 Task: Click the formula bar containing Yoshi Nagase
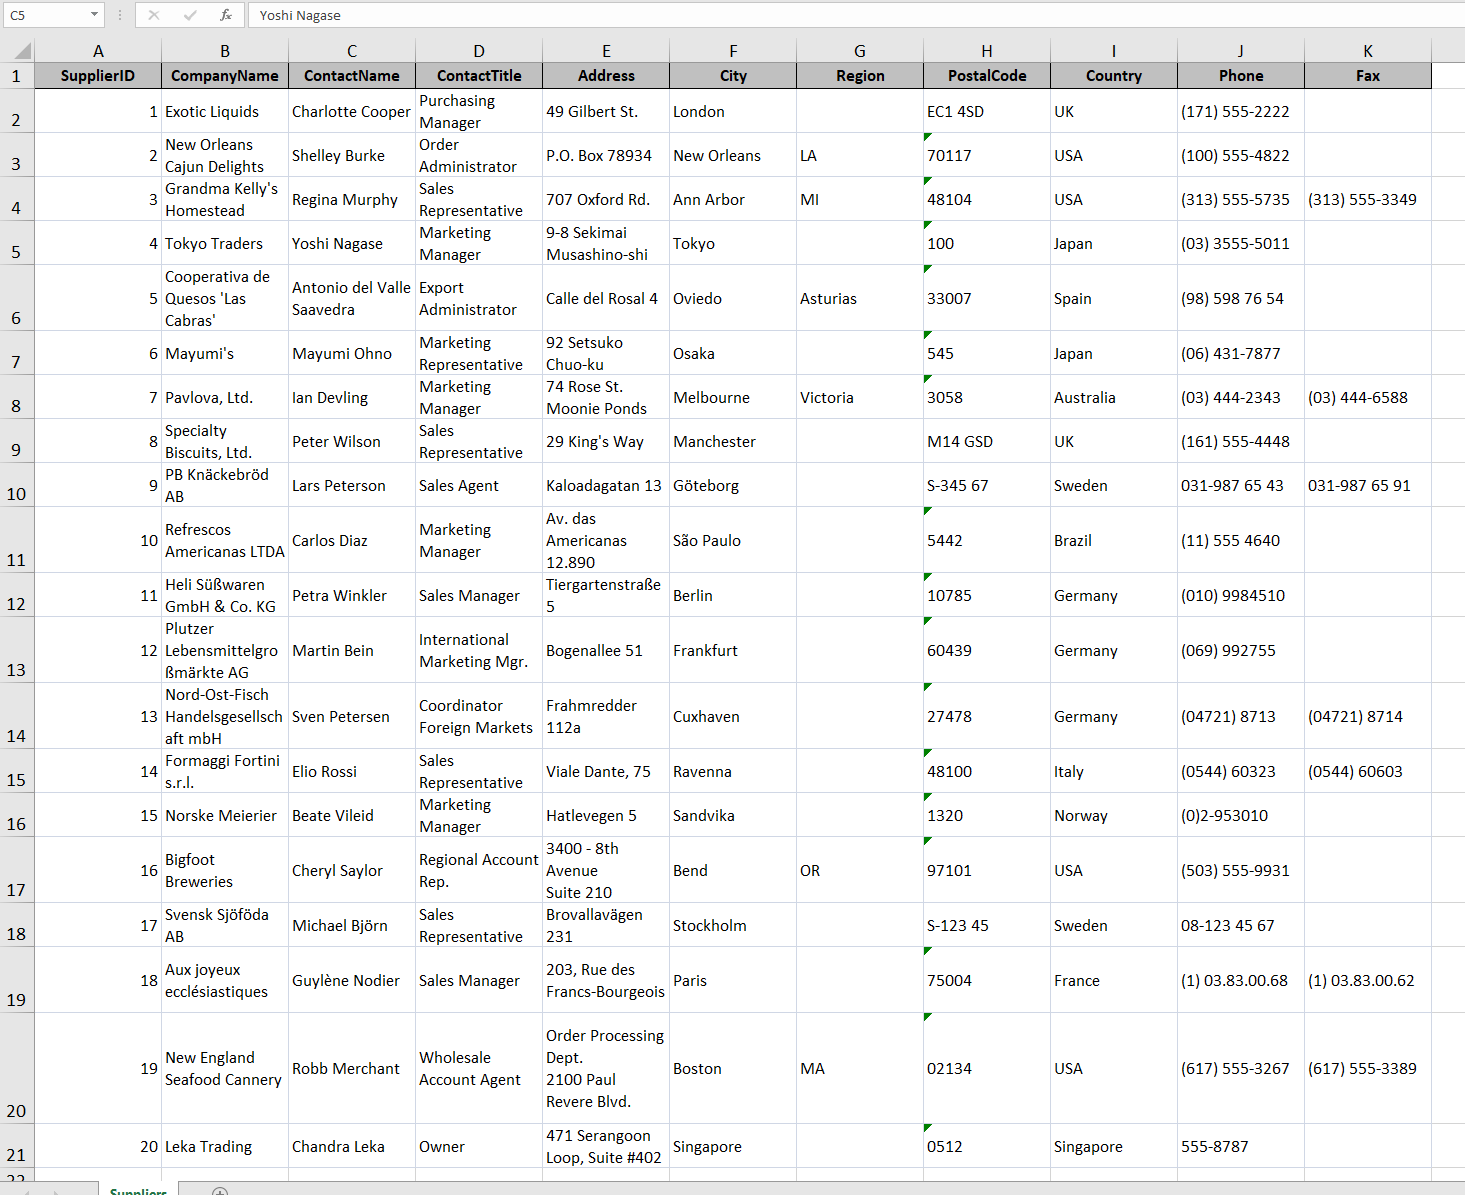click(856, 15)
